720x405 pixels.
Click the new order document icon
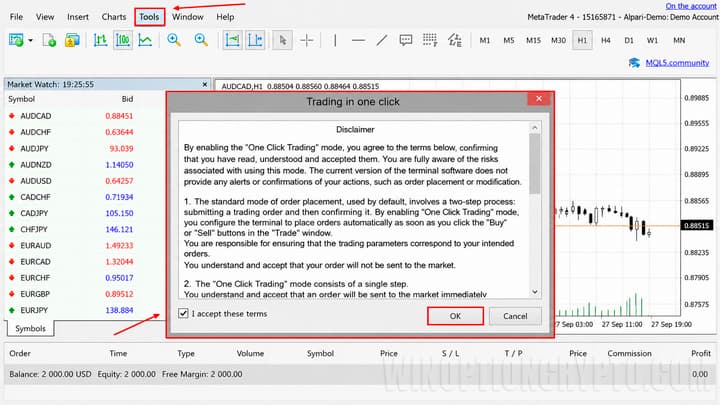49,40
